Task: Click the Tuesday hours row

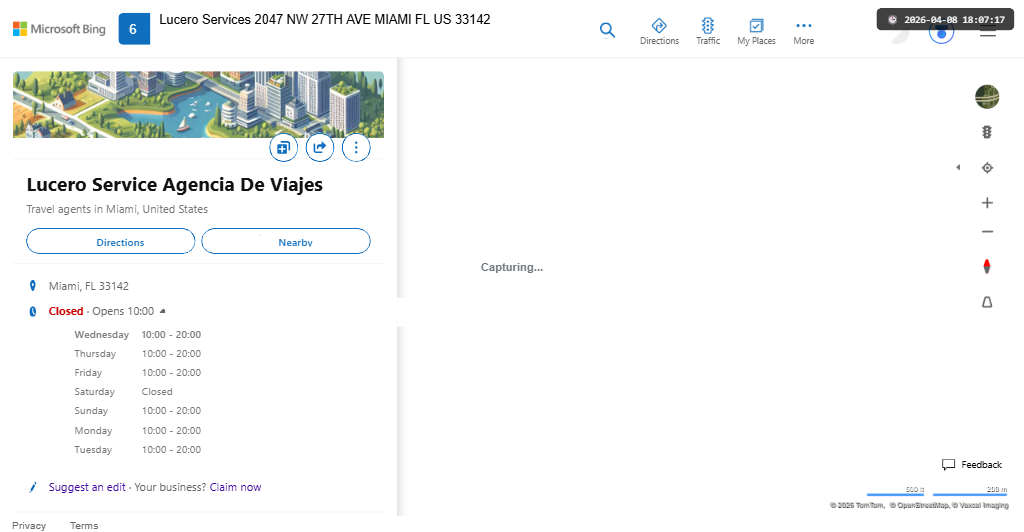Action: click(137, 449)
